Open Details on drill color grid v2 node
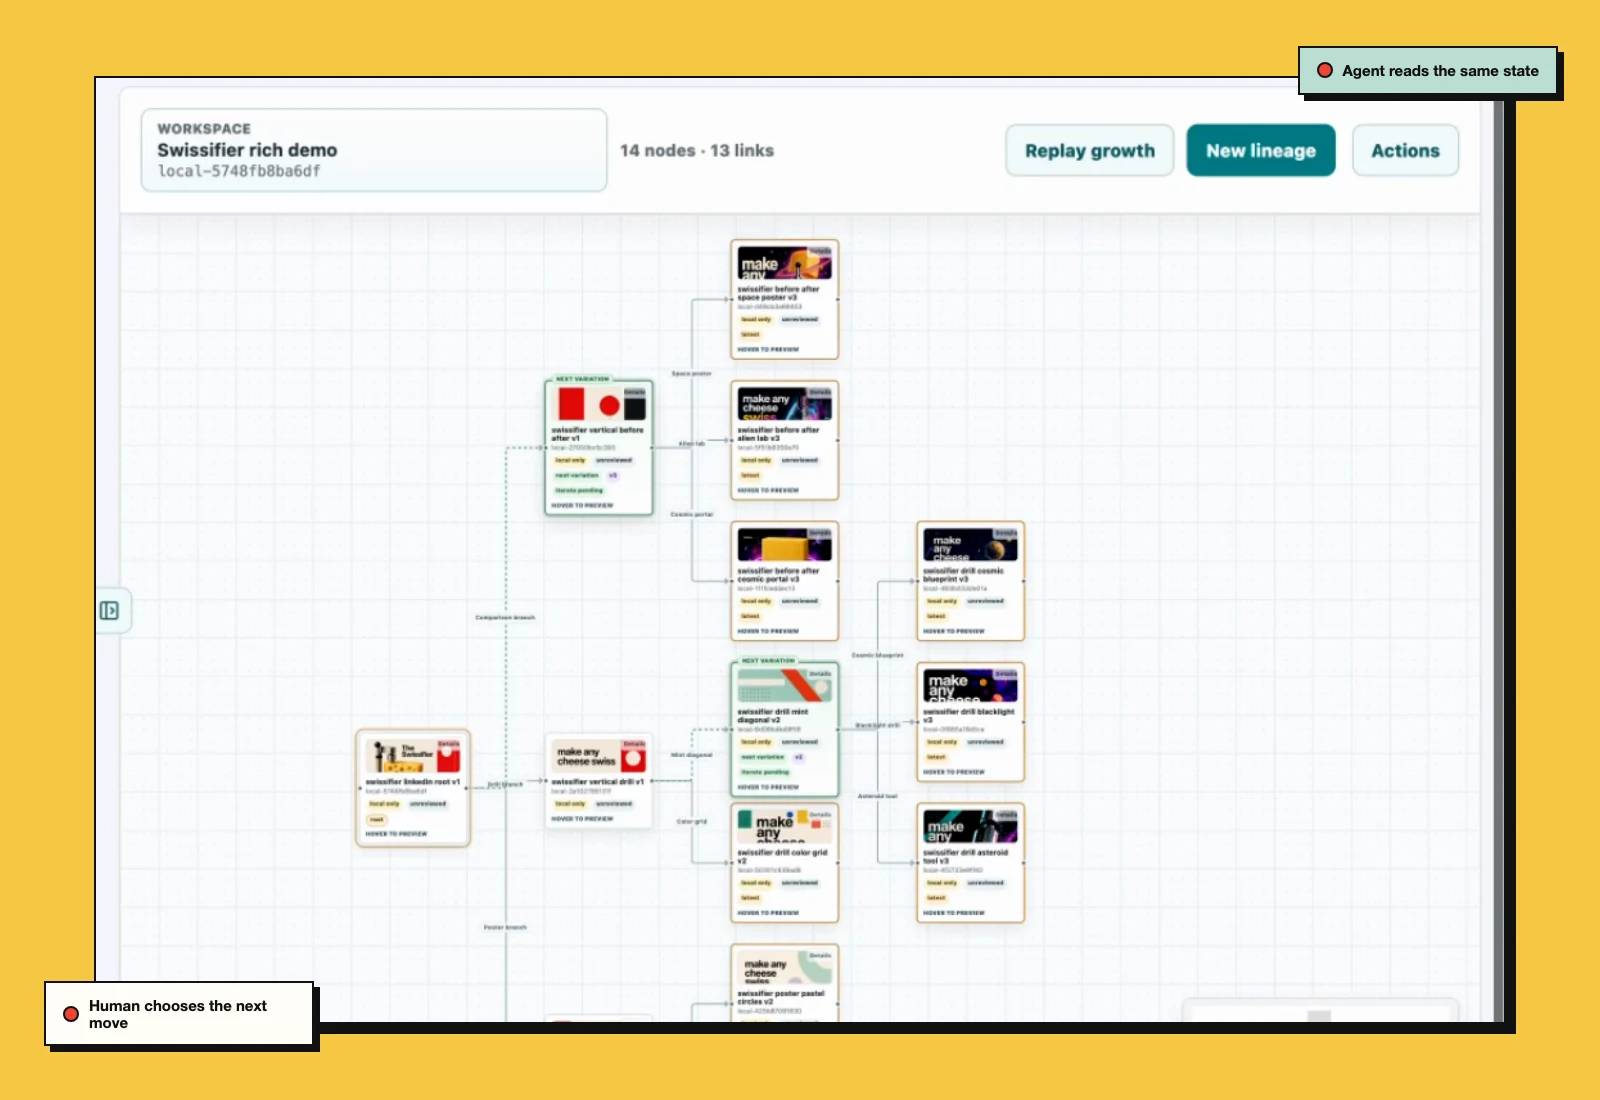 [x=820, y=815]
